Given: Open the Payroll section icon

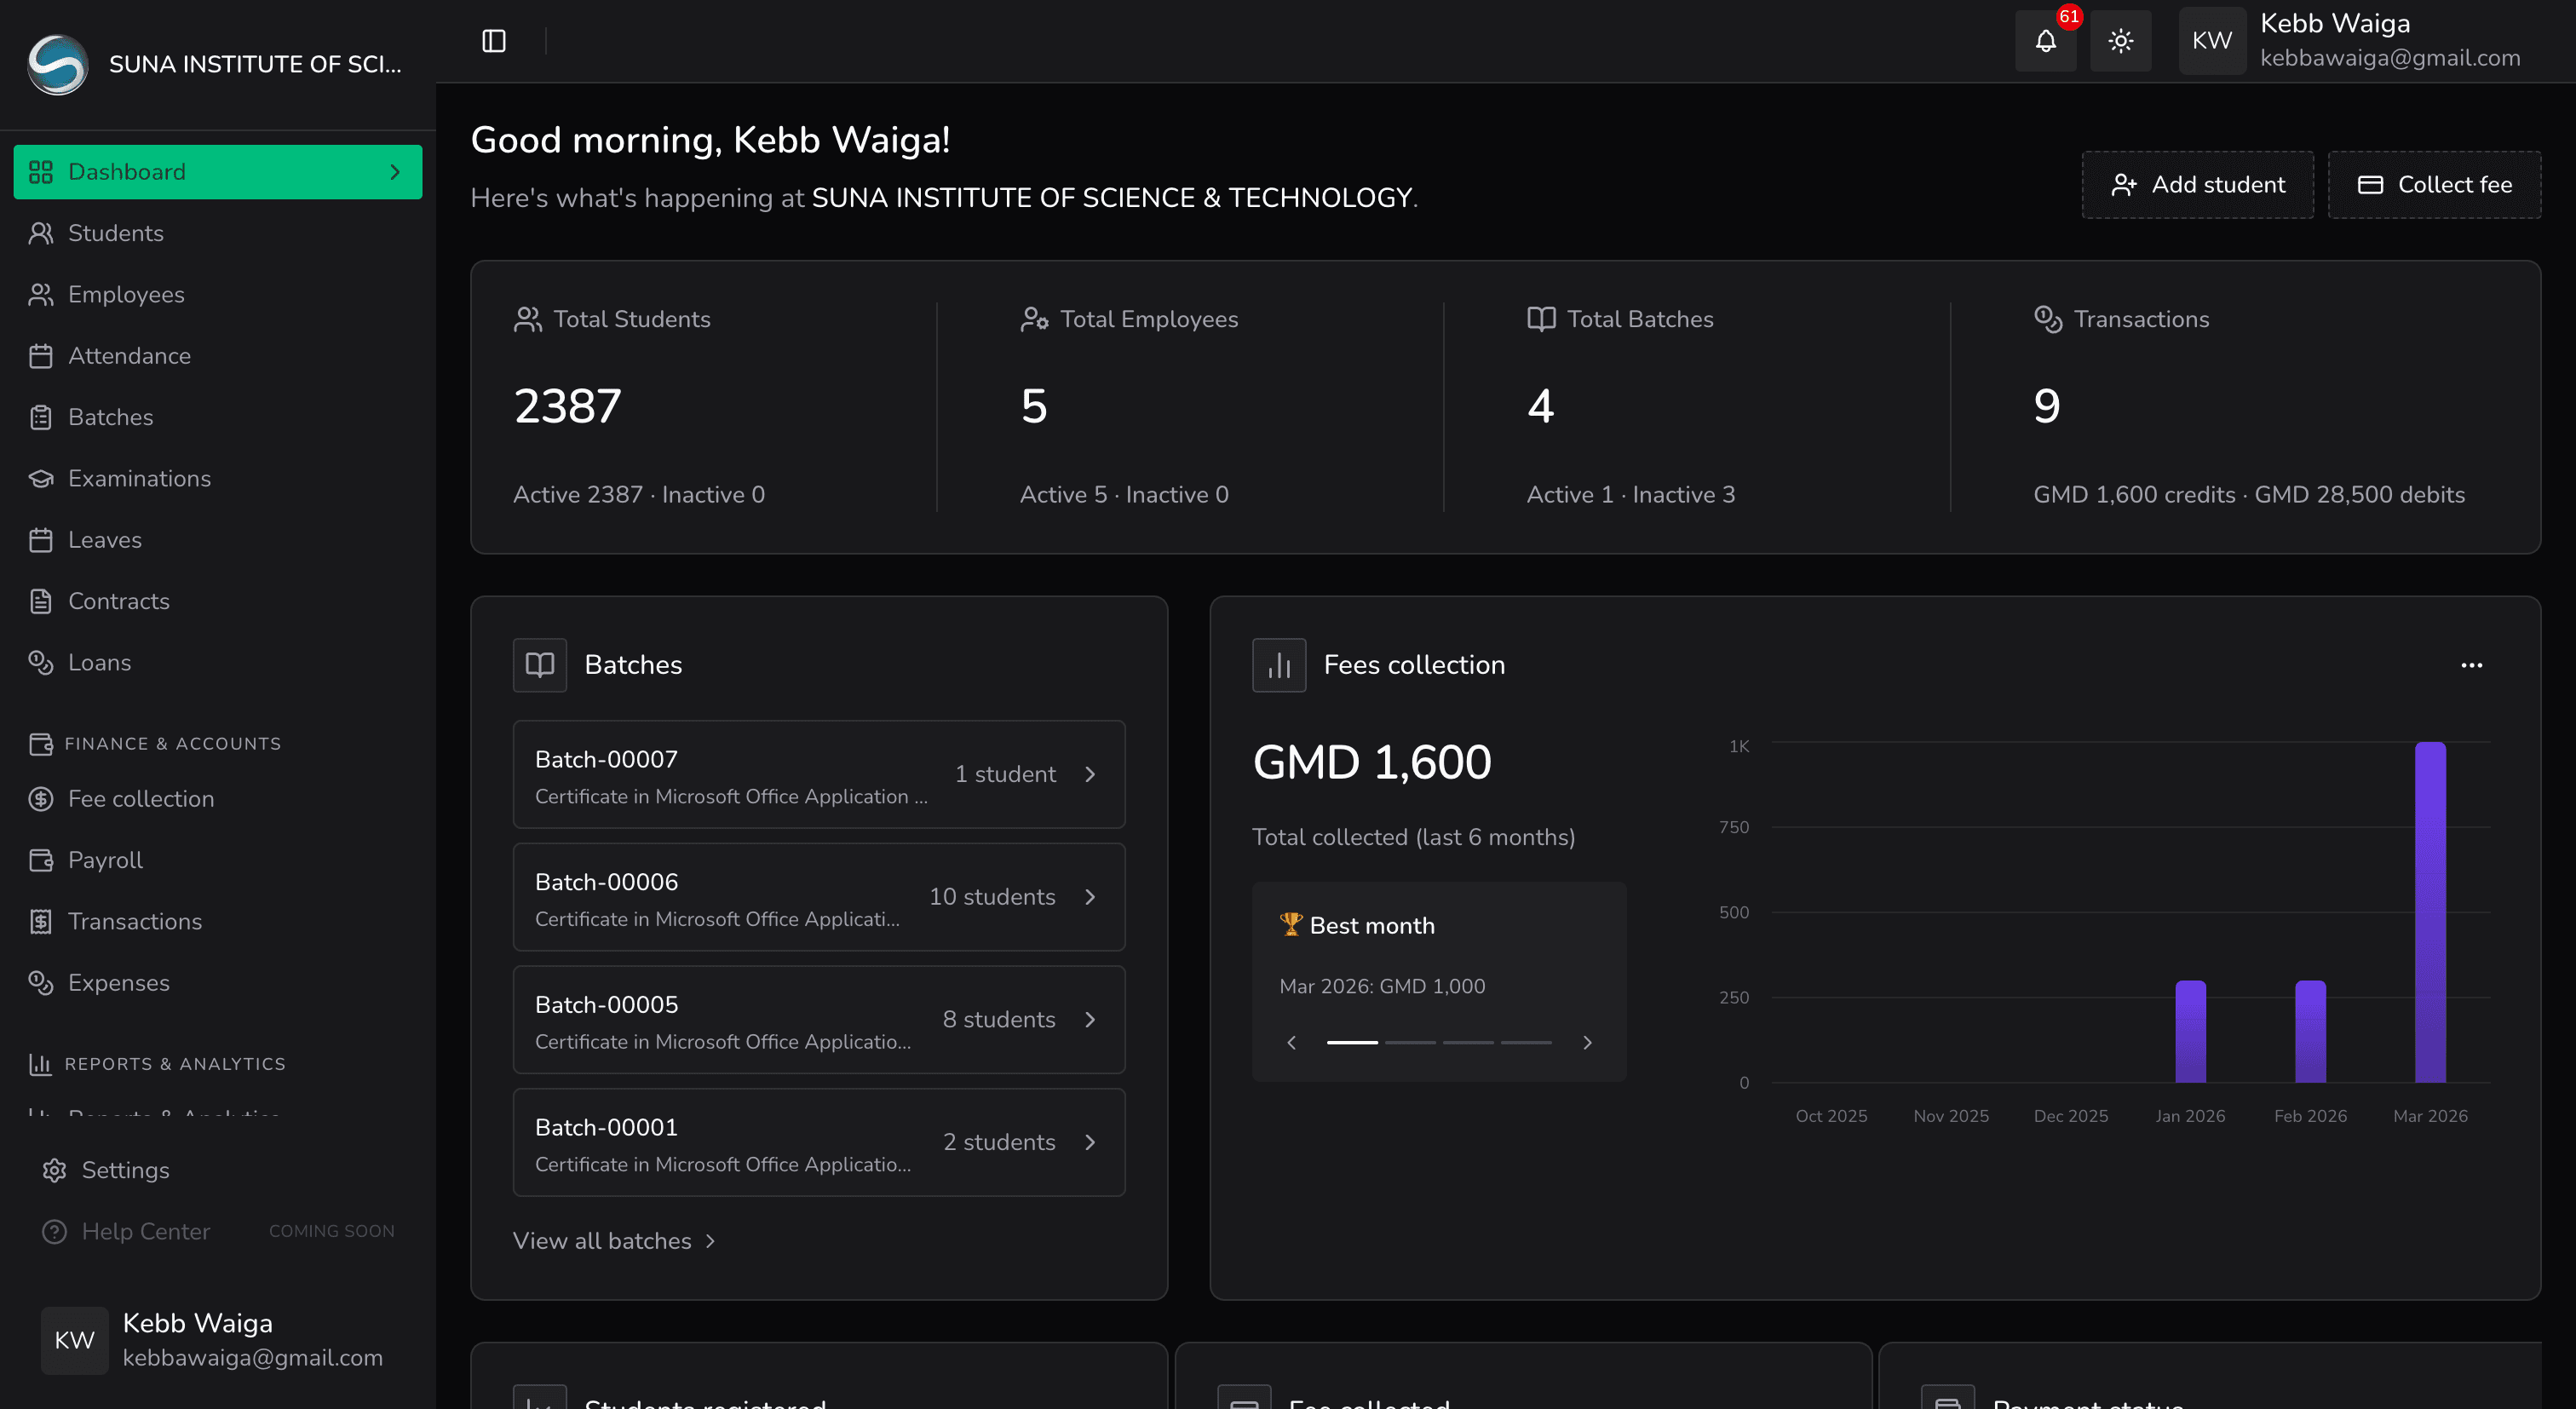Looking at the screenshot, I should pos(41,860).
